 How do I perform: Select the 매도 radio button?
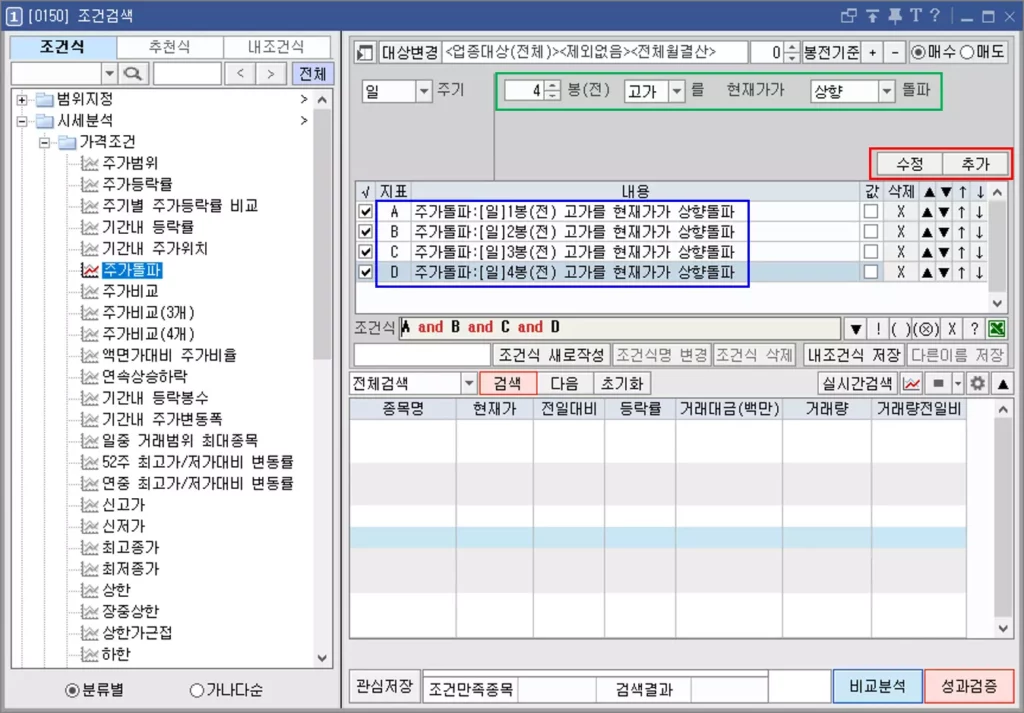[x=967, y=52]
